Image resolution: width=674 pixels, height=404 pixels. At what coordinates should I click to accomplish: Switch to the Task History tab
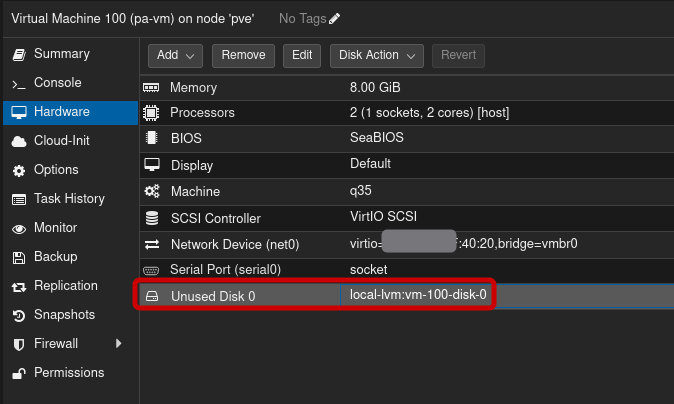coord(68,199)
